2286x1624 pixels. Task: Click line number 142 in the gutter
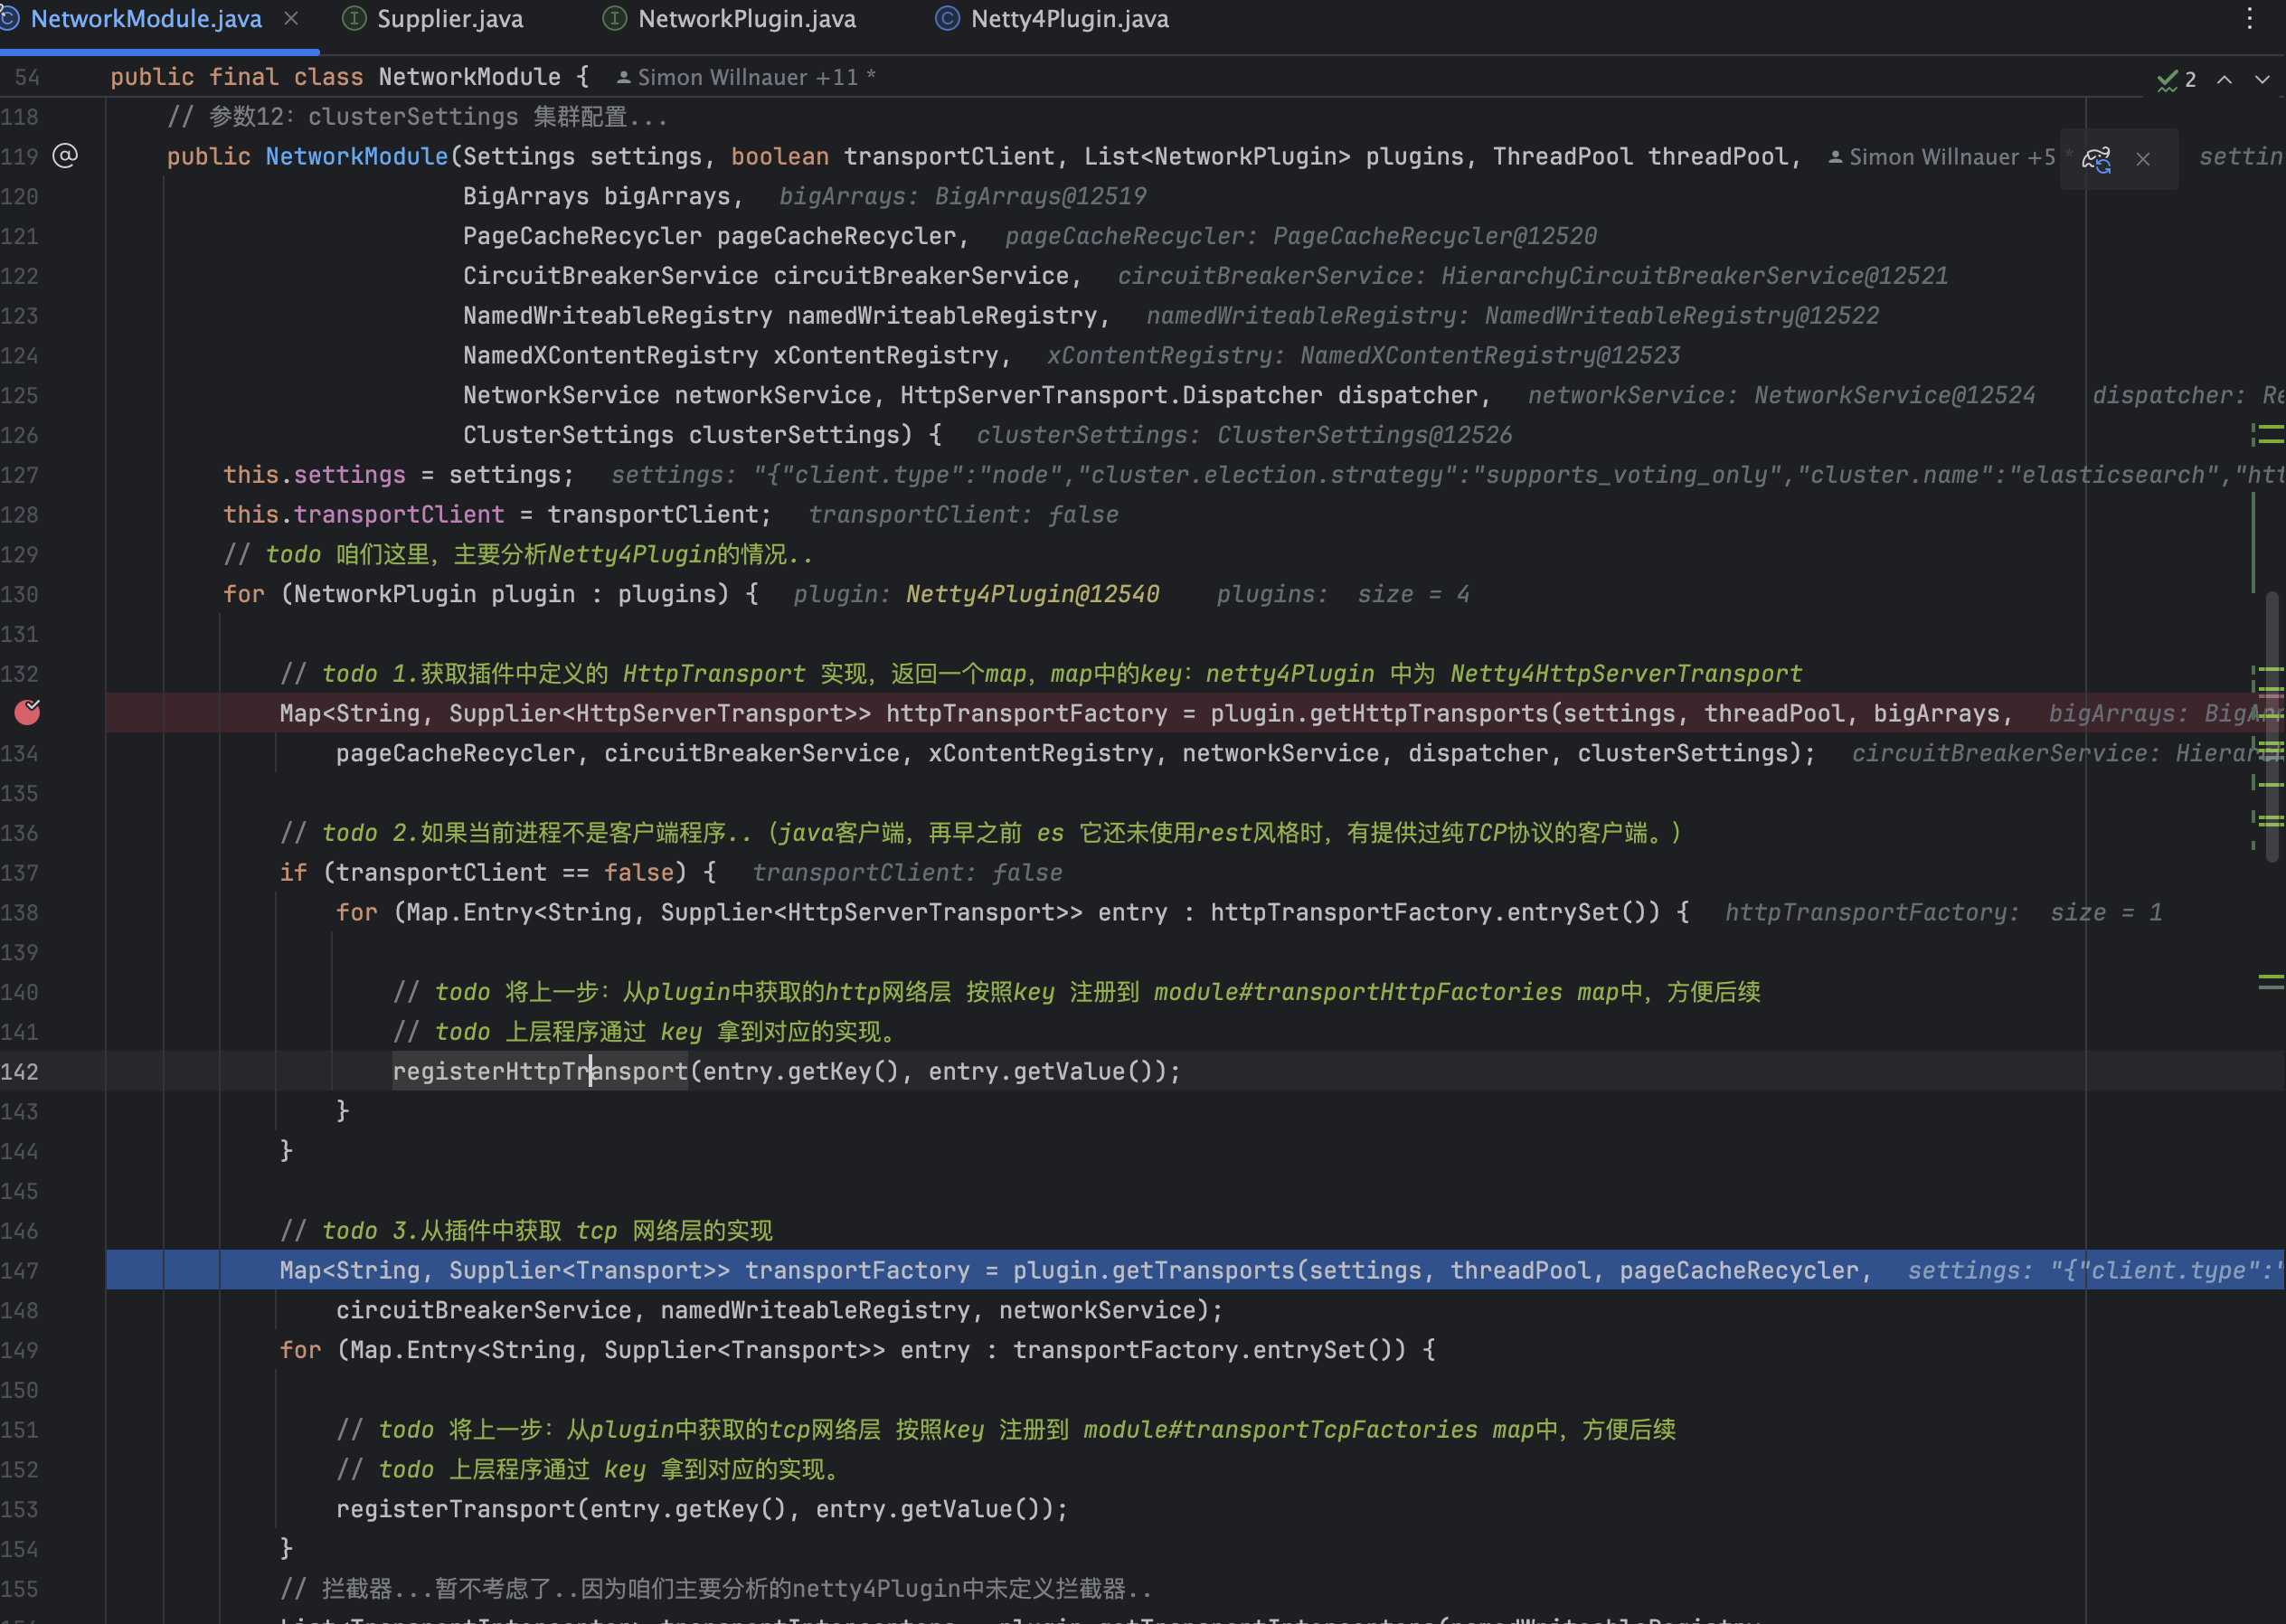(x=20, y=1071)
